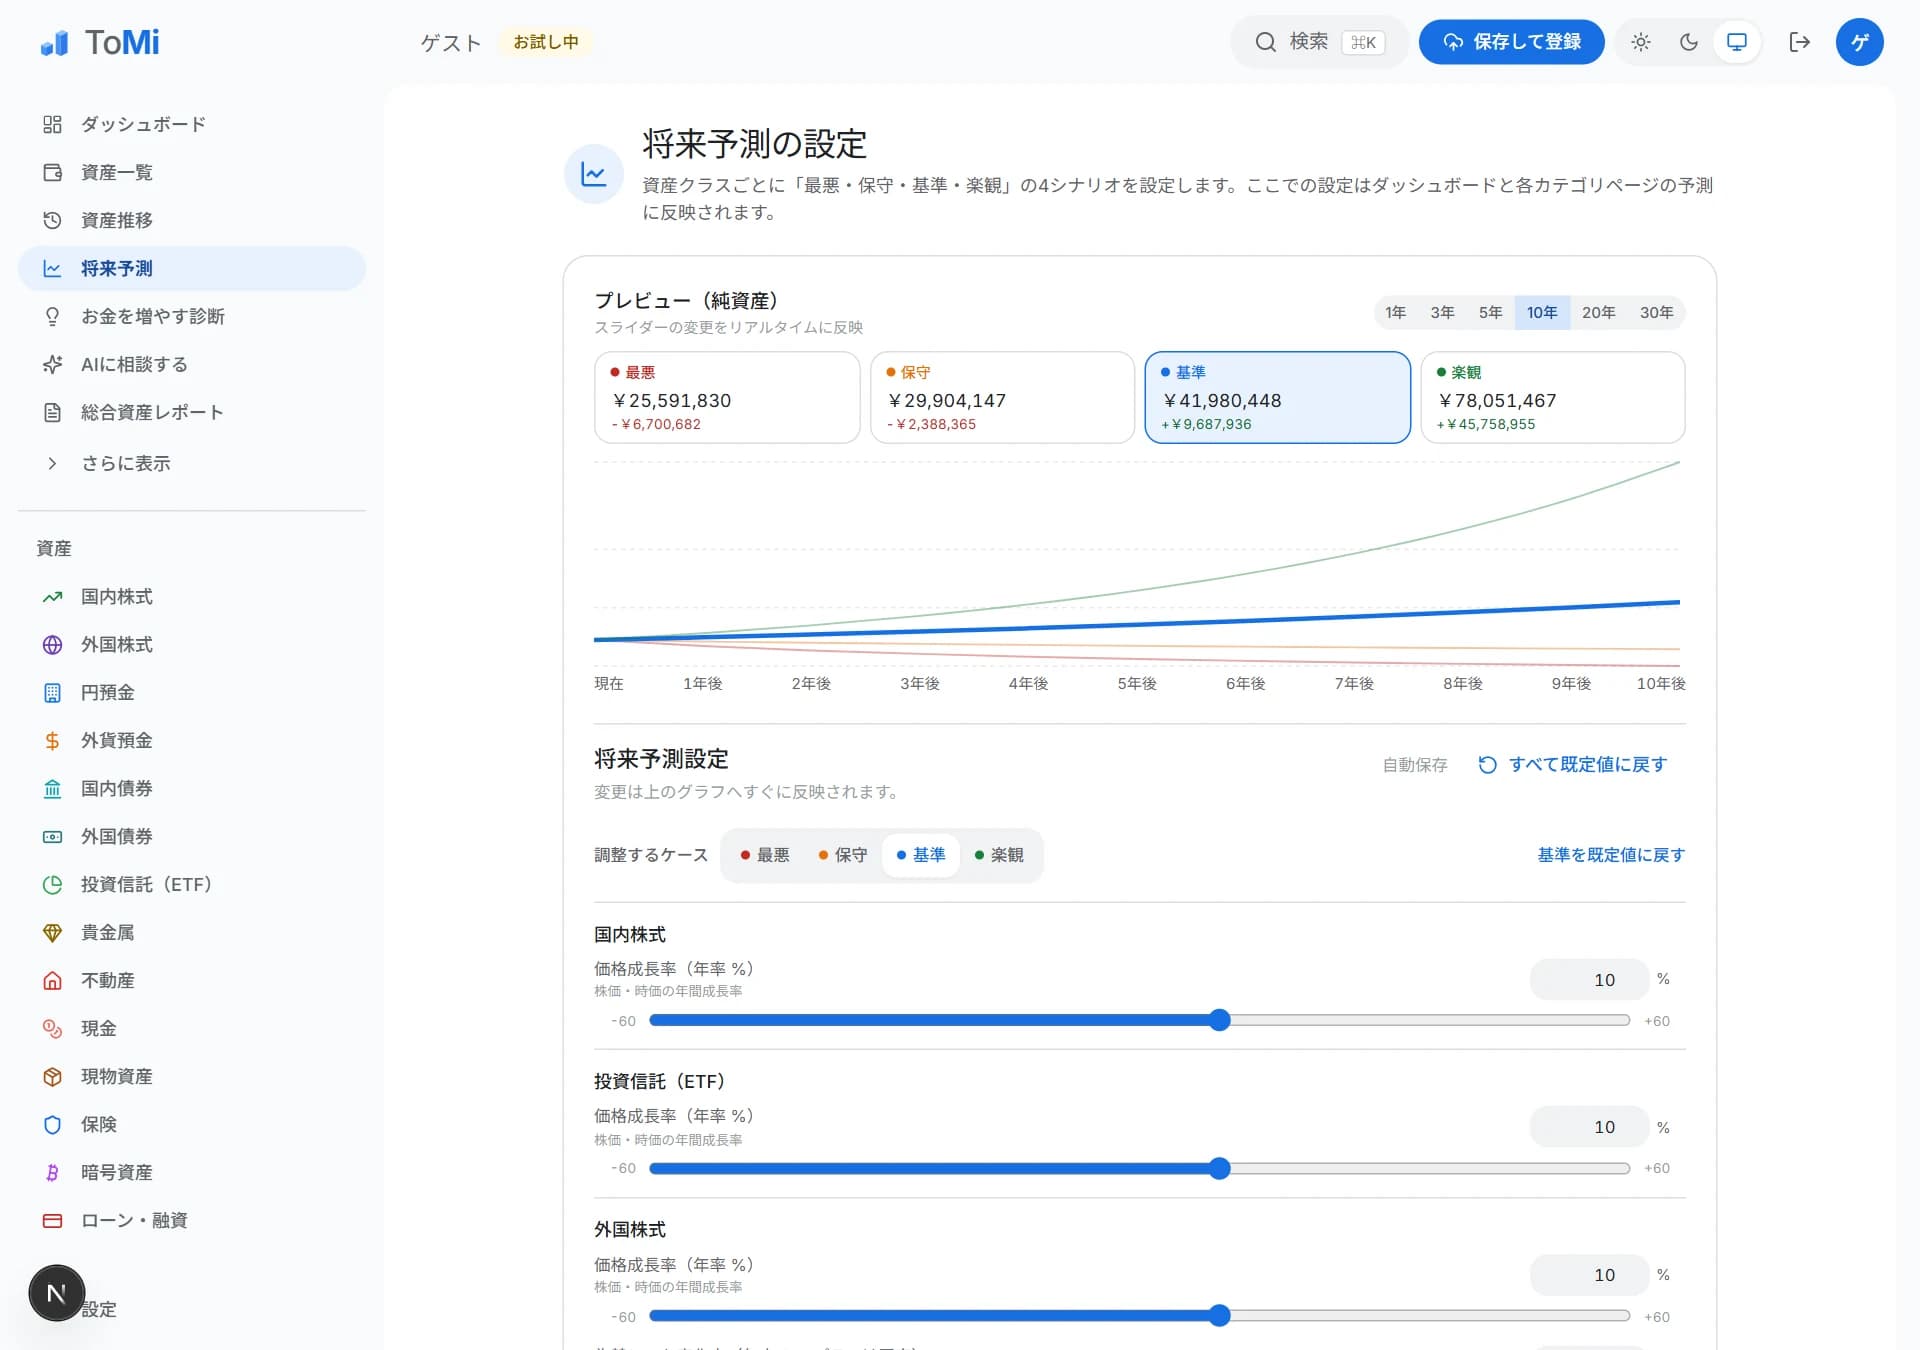The height and width of the screenshot is (1350, 1920).
Task: Click the 投資信託(ETF) growth rate slider handle
Action: click(x=1219, y=1168)
